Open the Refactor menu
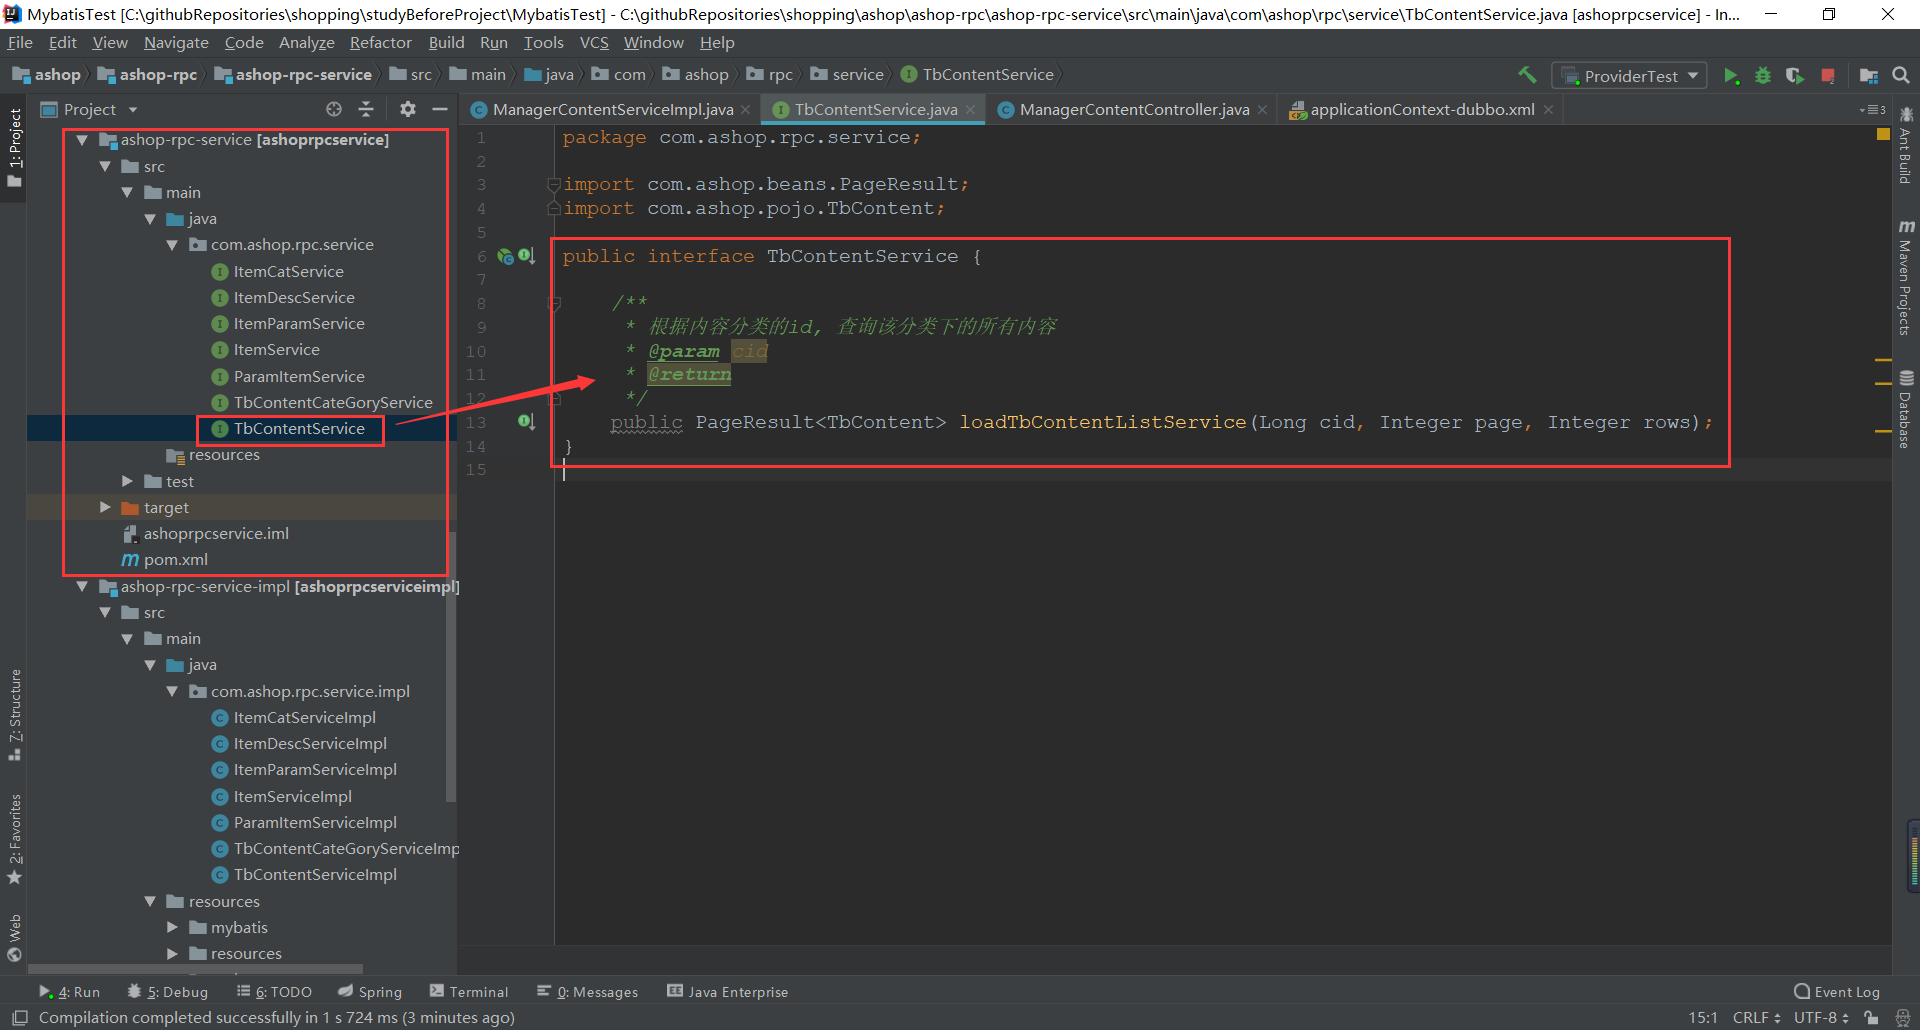Viewport: 1920px width, 1030px height. pos(380,43)
